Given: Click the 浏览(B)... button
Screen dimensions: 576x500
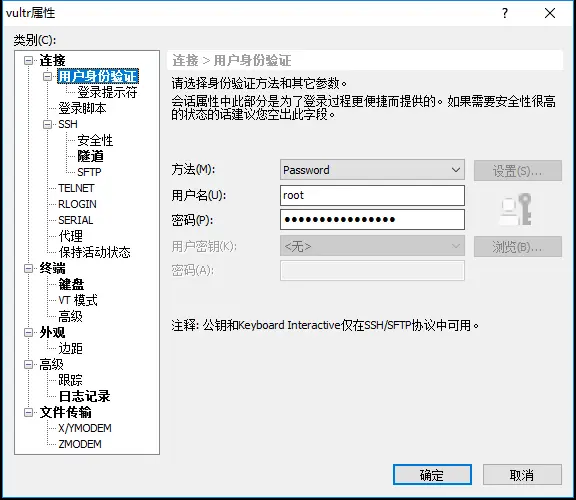Looking at the screenshot, I should (518, 247).
